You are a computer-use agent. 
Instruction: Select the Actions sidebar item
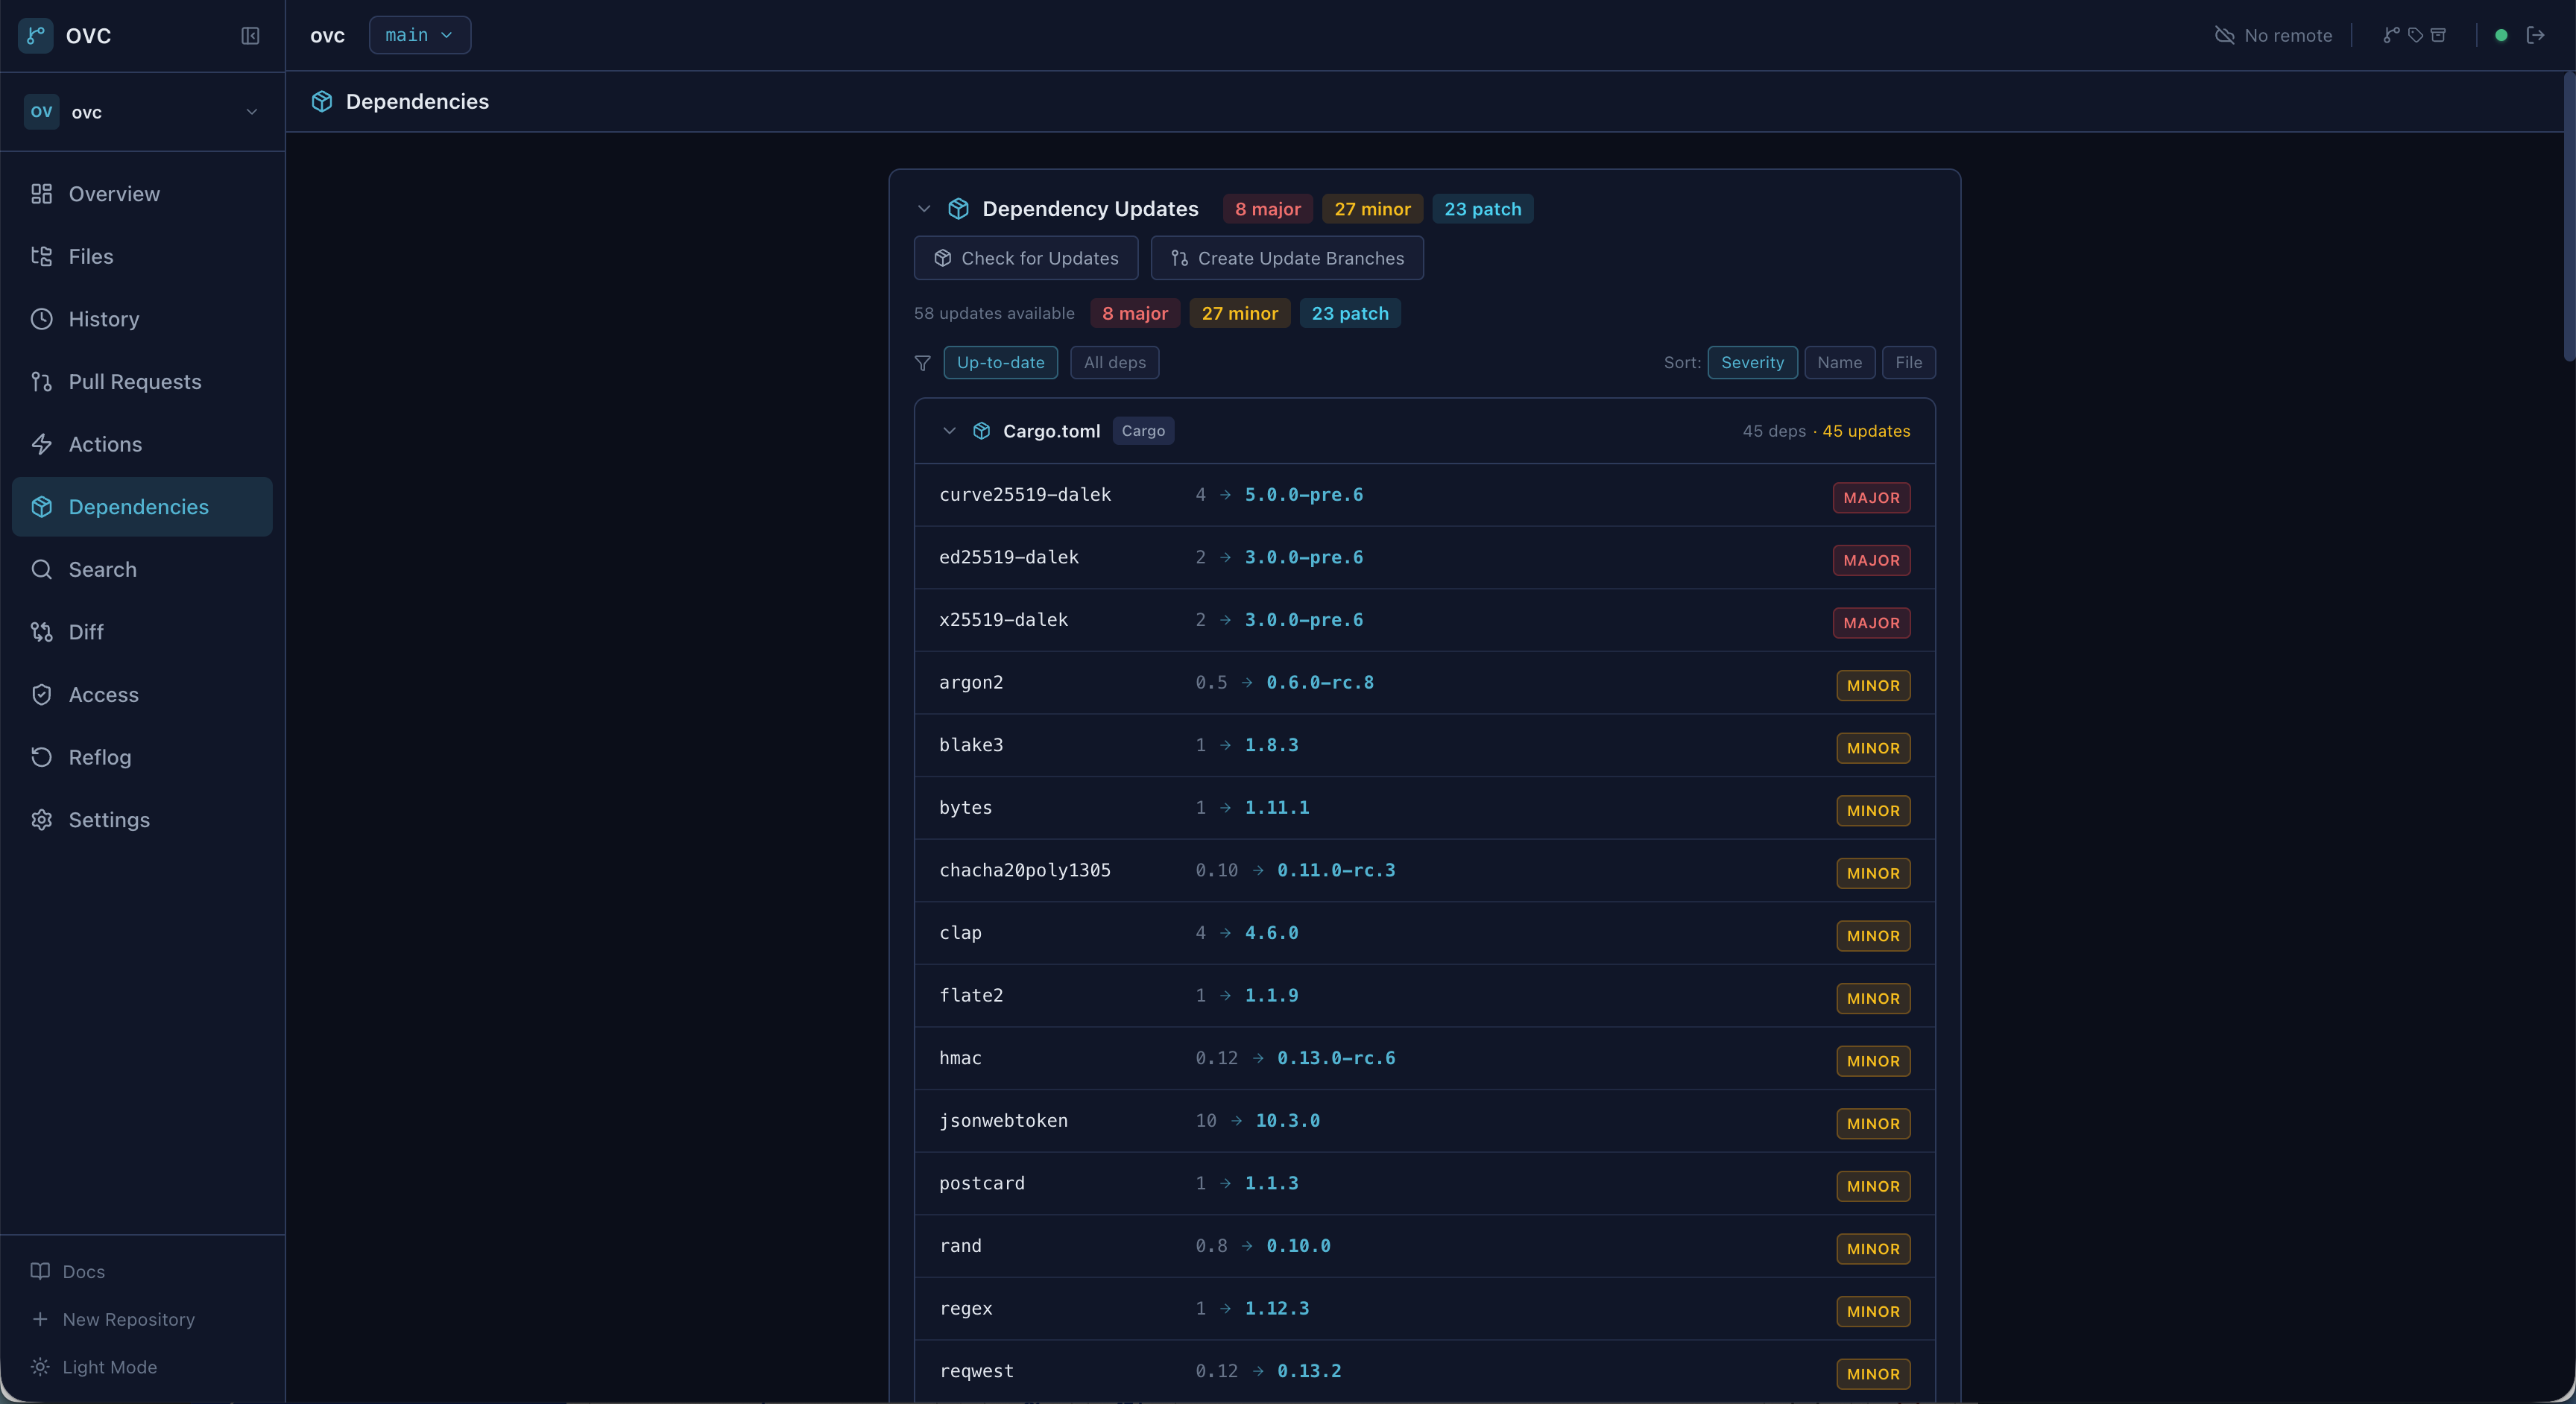[x=104, y=444]
